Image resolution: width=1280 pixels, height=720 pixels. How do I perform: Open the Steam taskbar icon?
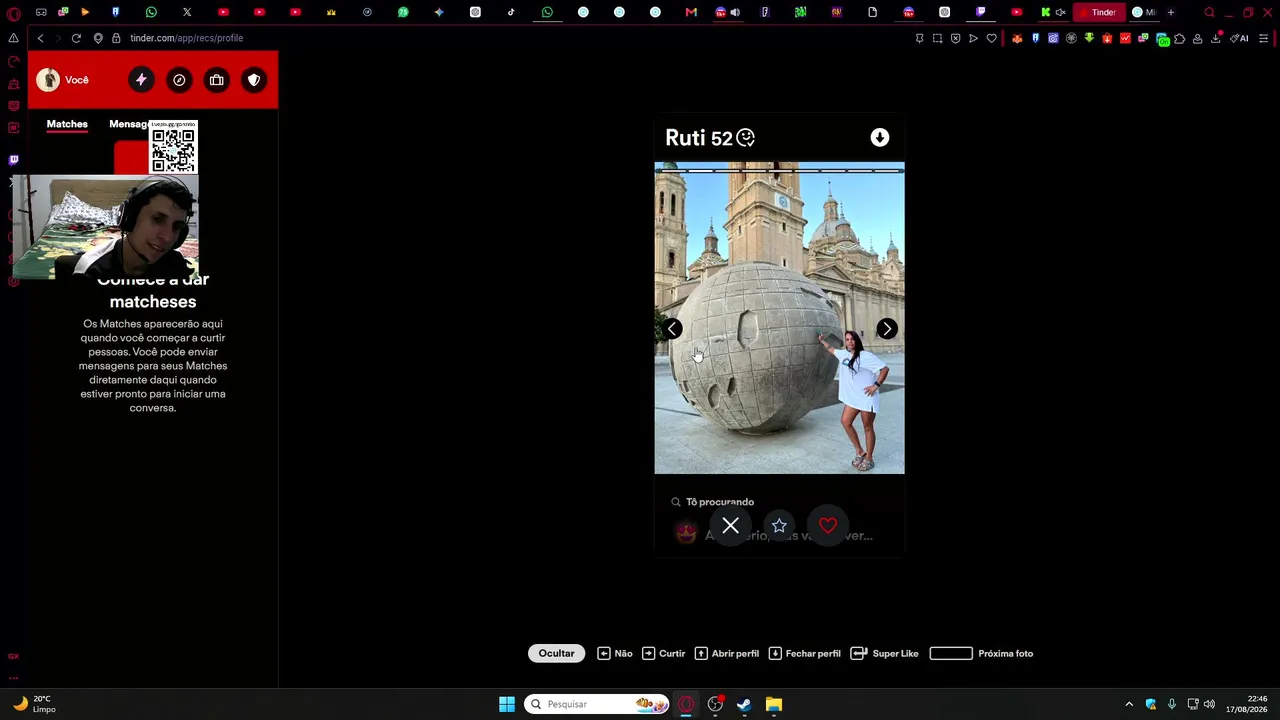[x=744, y=704]
